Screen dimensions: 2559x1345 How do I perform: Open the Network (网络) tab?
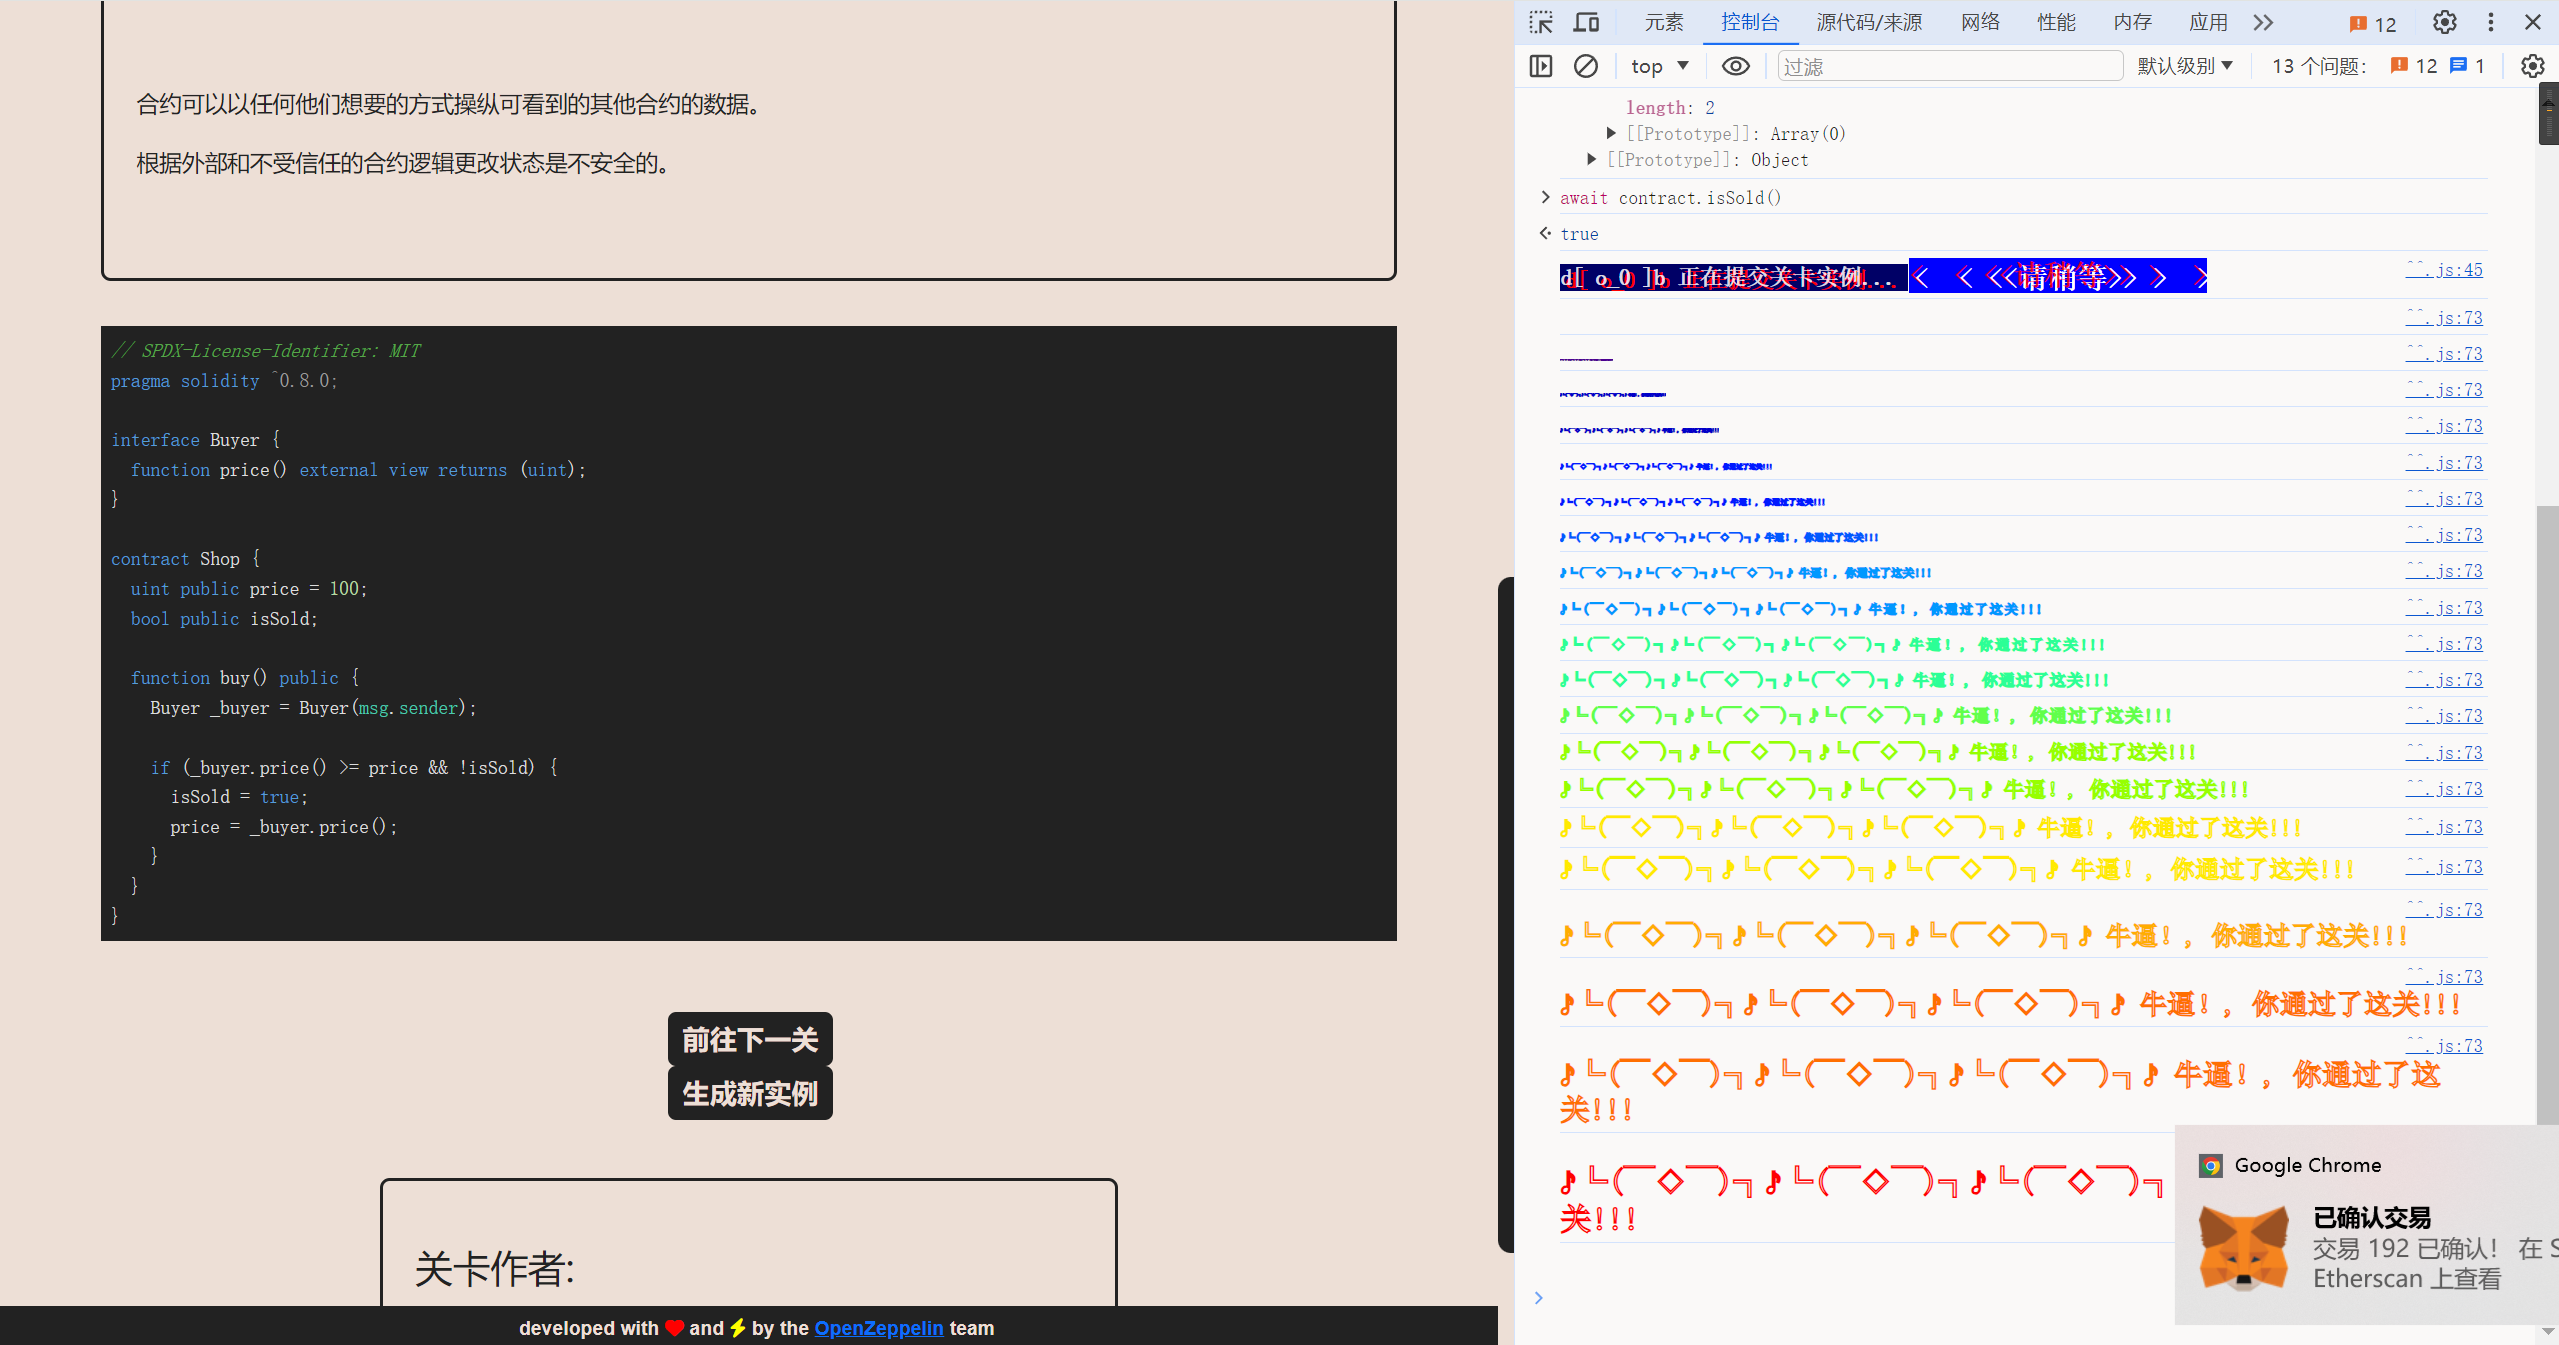[x=1980, y=22]
